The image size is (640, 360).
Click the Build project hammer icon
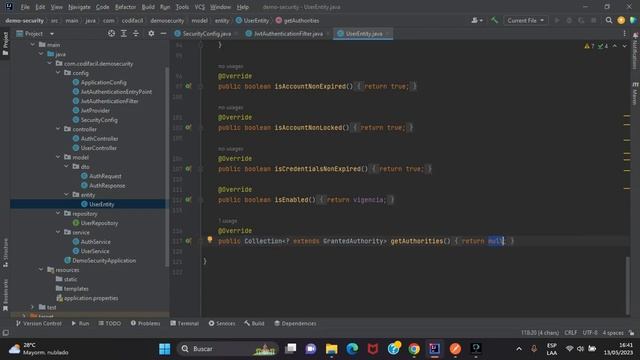(x=494, y=20)
